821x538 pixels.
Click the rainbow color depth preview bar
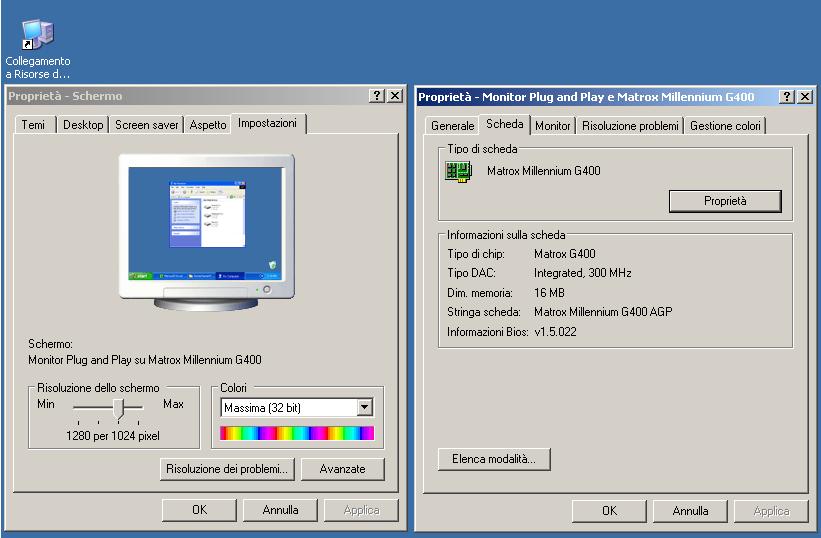coord(297,433)
